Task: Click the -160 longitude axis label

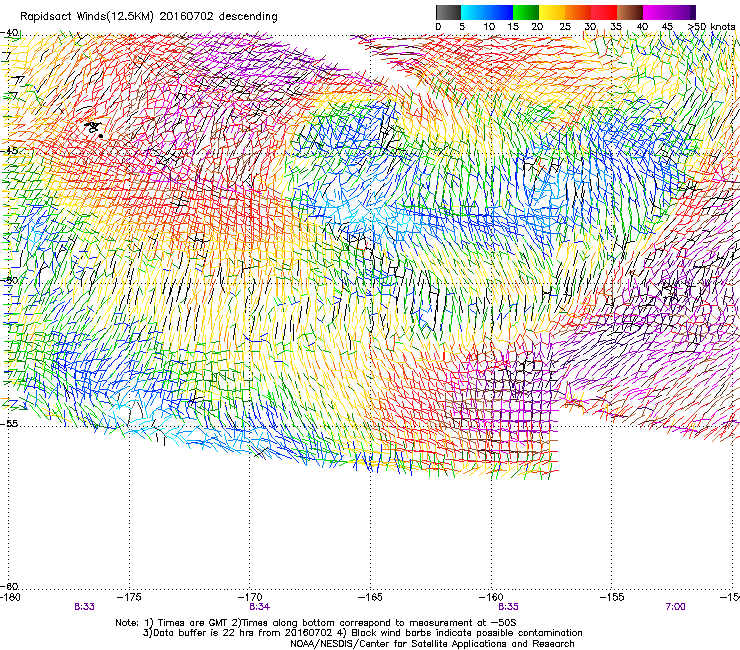Action: (491, 597)
